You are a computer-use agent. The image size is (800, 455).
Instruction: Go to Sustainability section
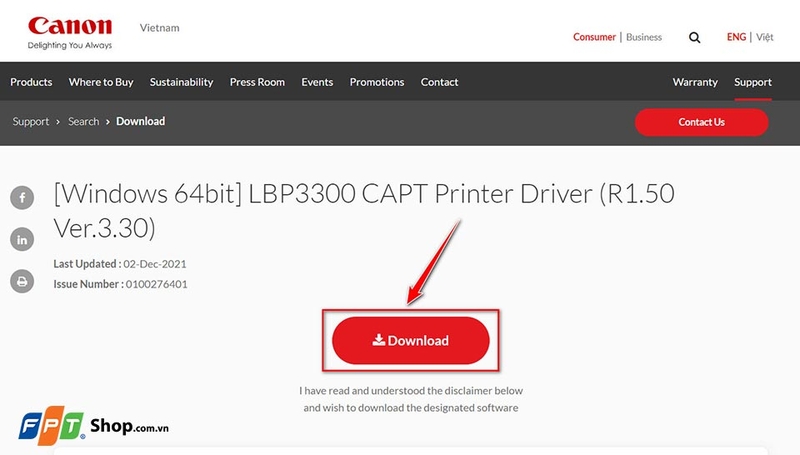[182, 82]
